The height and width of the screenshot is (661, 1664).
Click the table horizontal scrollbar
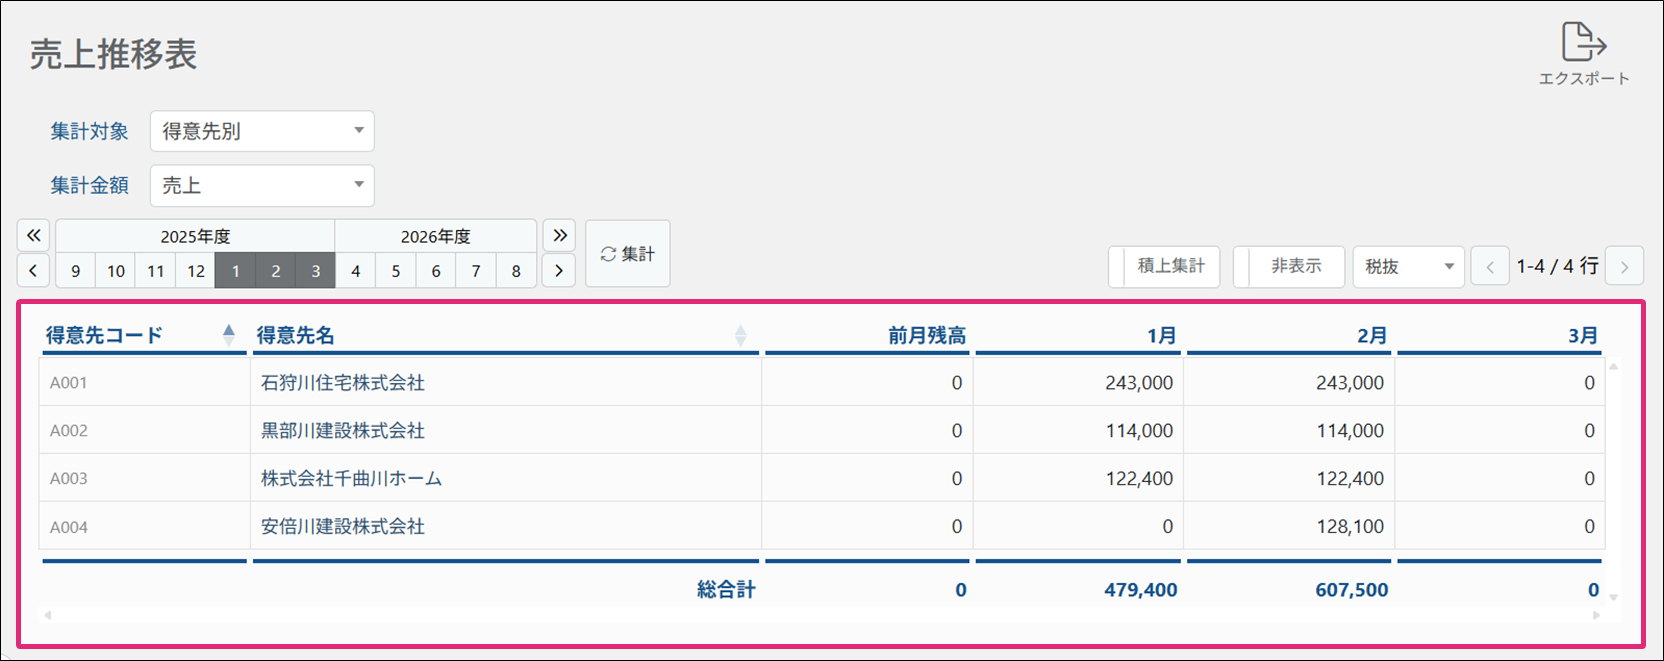tap(820, 615)
